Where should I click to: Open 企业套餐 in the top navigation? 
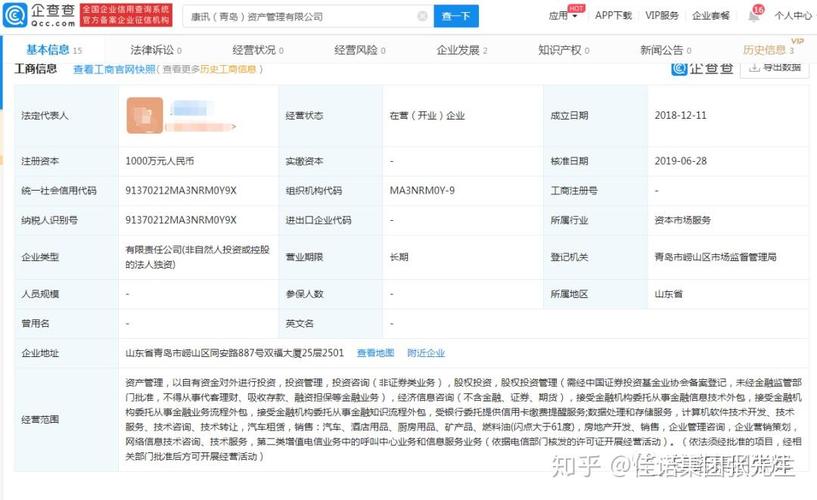coord(711,16)
